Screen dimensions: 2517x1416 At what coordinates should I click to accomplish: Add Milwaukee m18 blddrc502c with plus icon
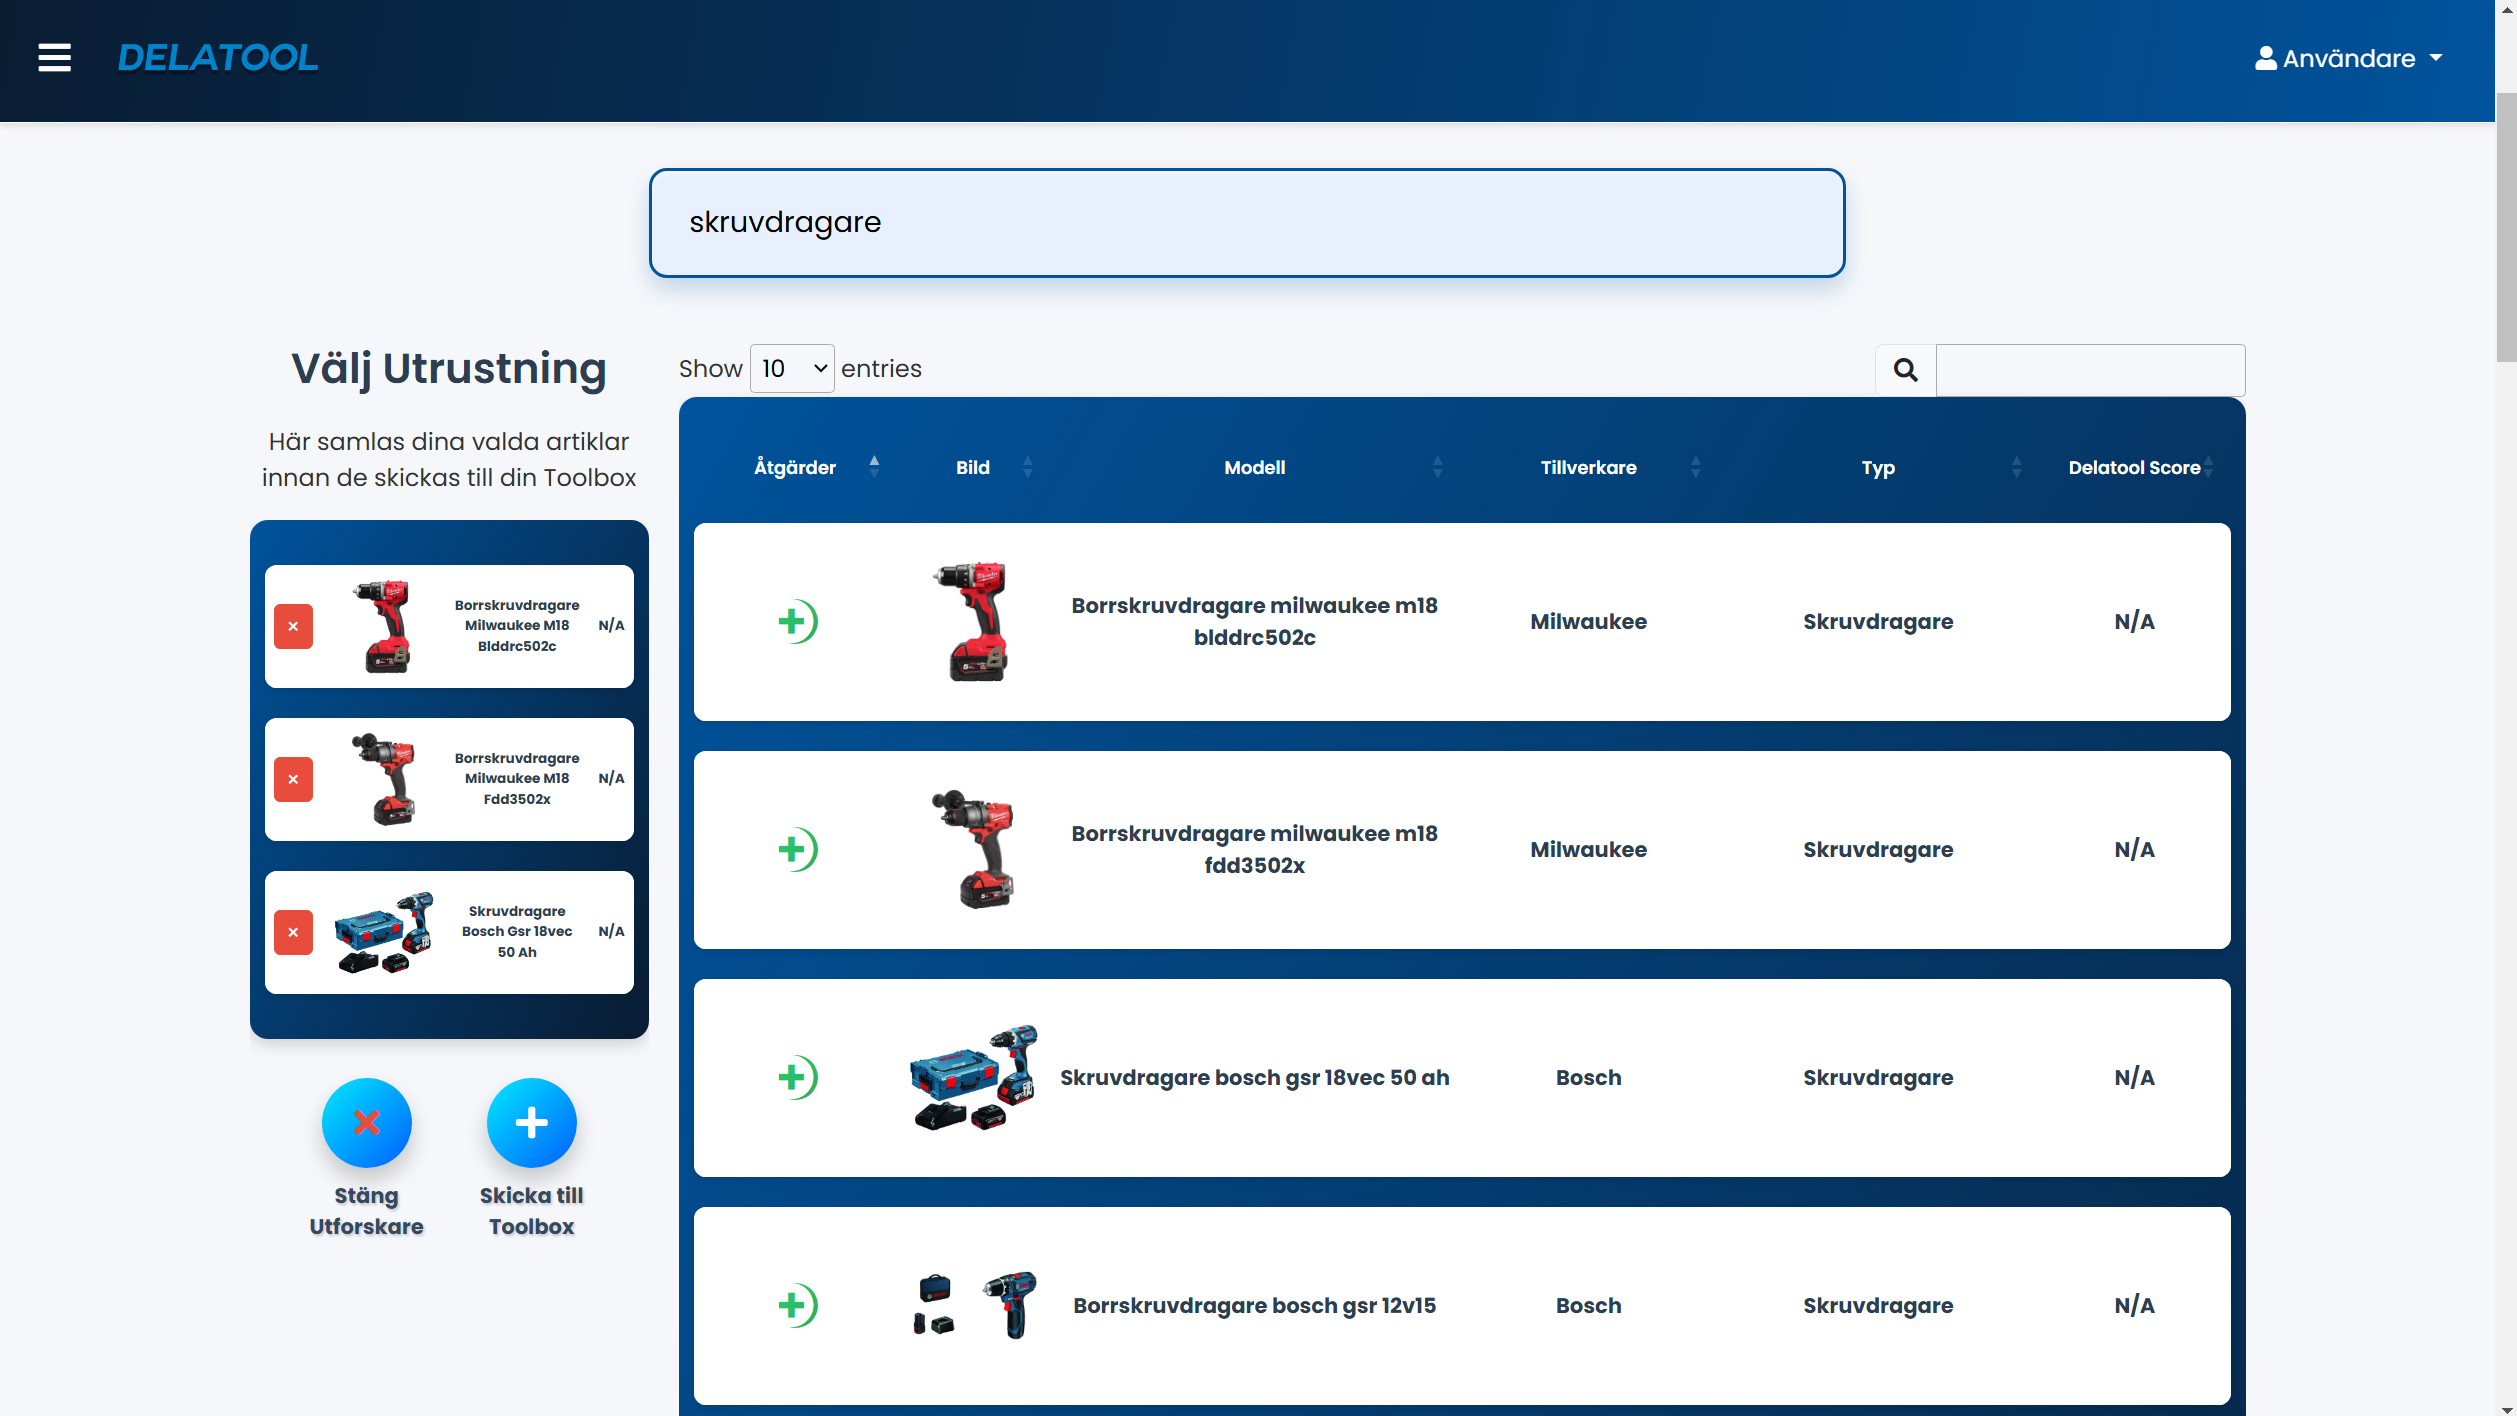[798, 622]
